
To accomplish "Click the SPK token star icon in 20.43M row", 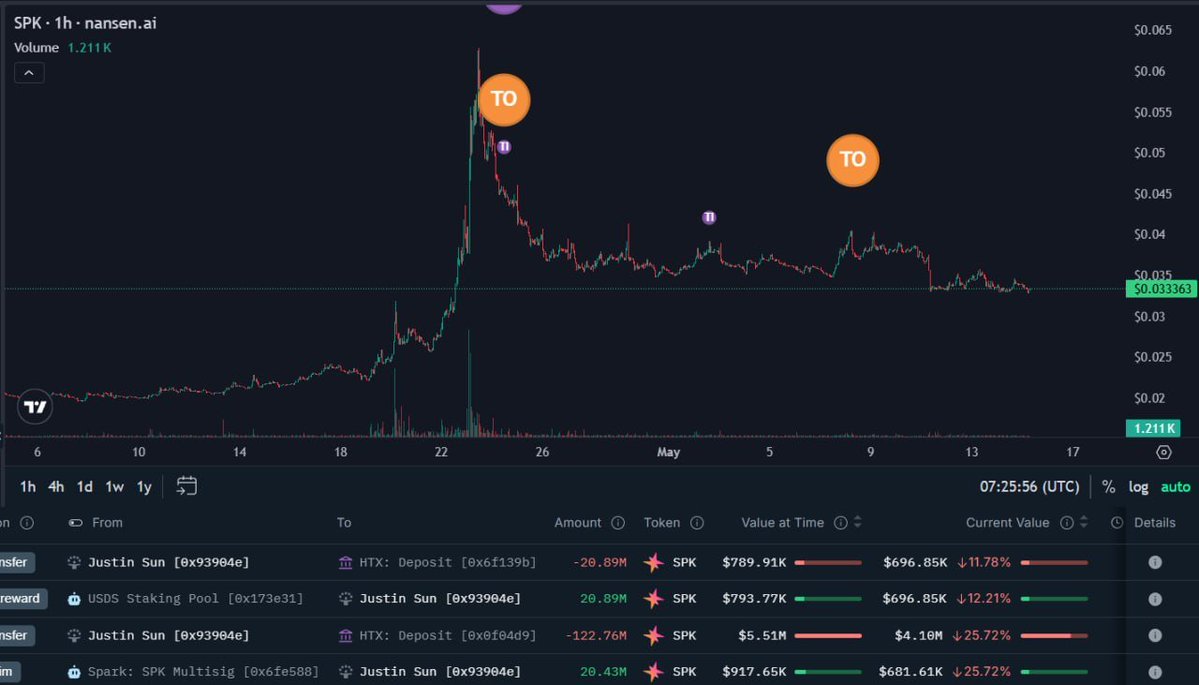I will point(653,672).
